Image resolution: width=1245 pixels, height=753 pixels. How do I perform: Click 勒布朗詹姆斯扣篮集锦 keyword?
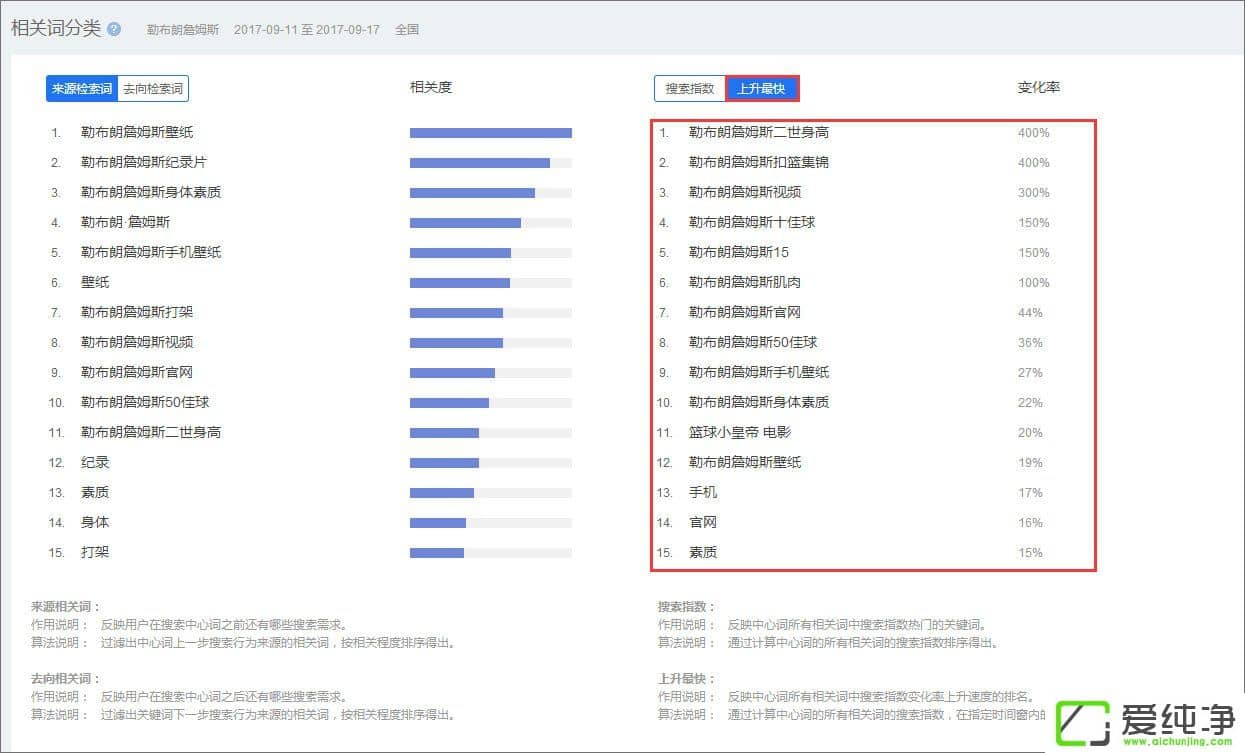coord(758,162)
